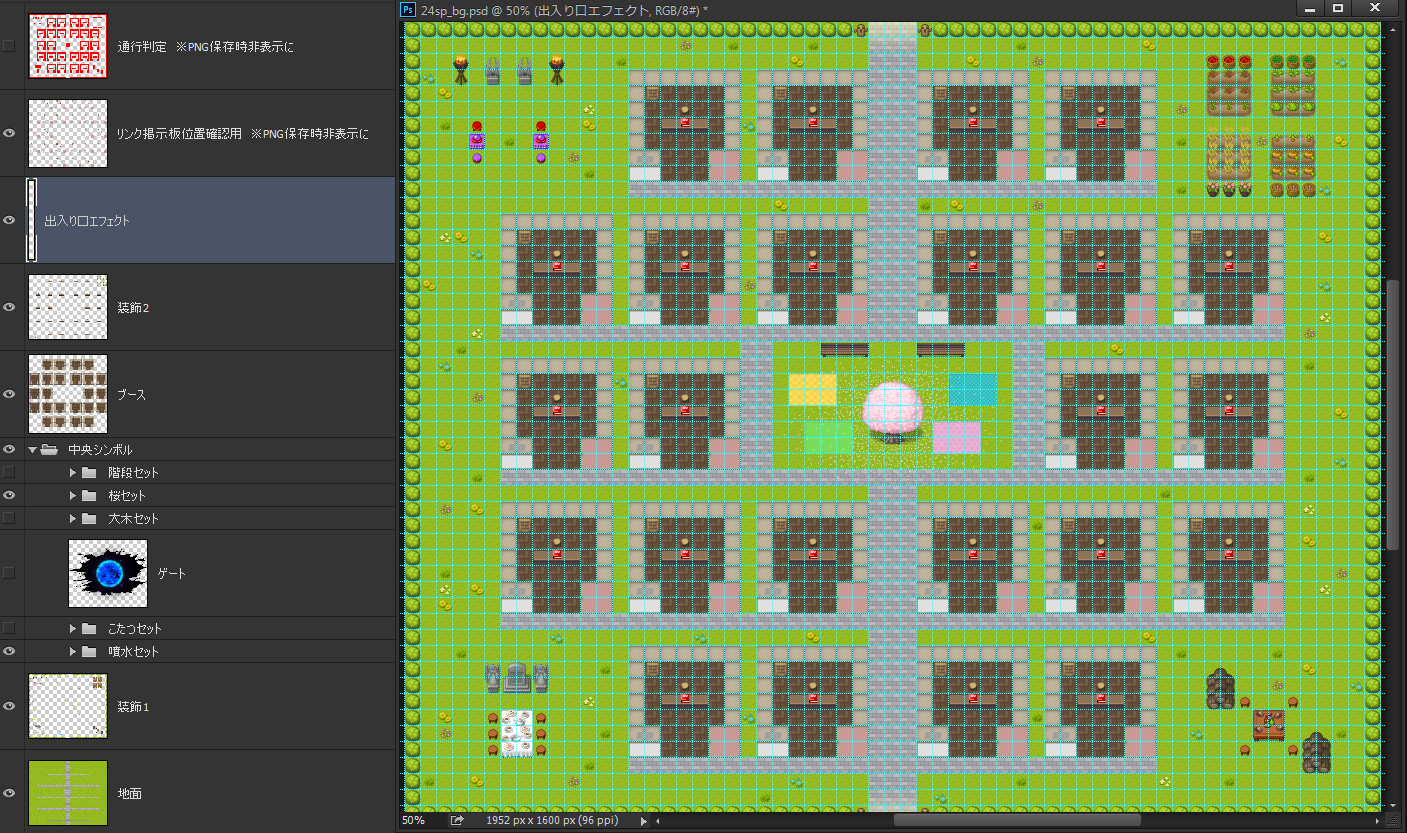Expand the こたつセット group

(73, 628)
